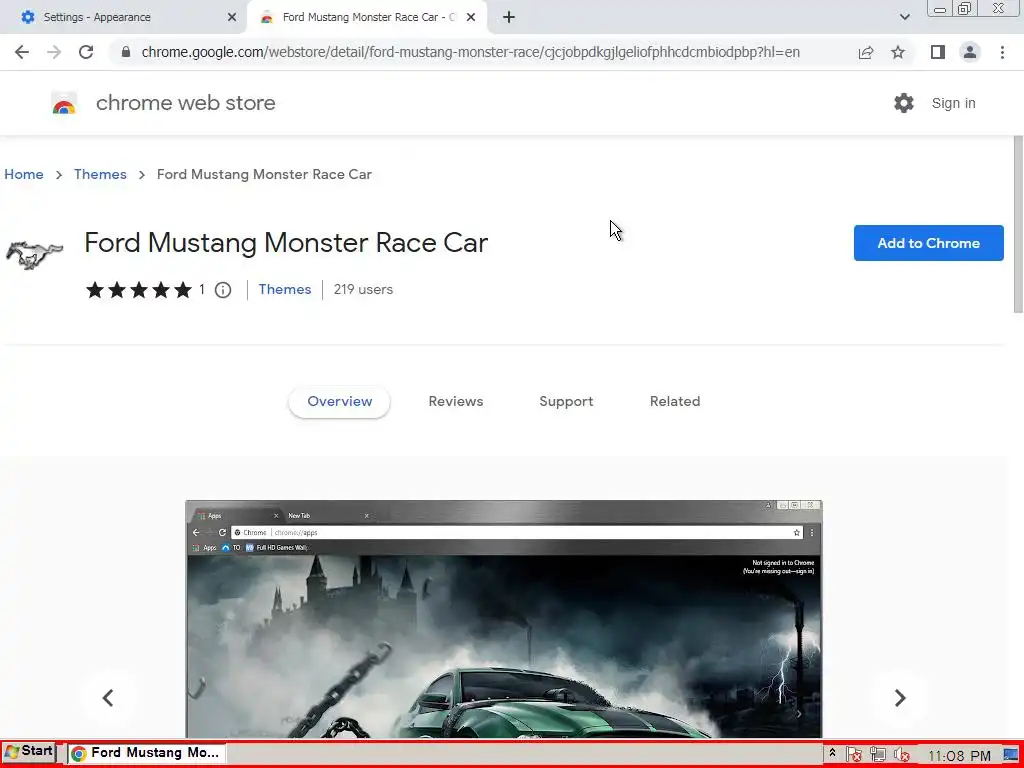The width and height of the screenshot is (1024, 768).
Task: Click the Sign in link
Action: pyautogui.click(x=953, y=103)
